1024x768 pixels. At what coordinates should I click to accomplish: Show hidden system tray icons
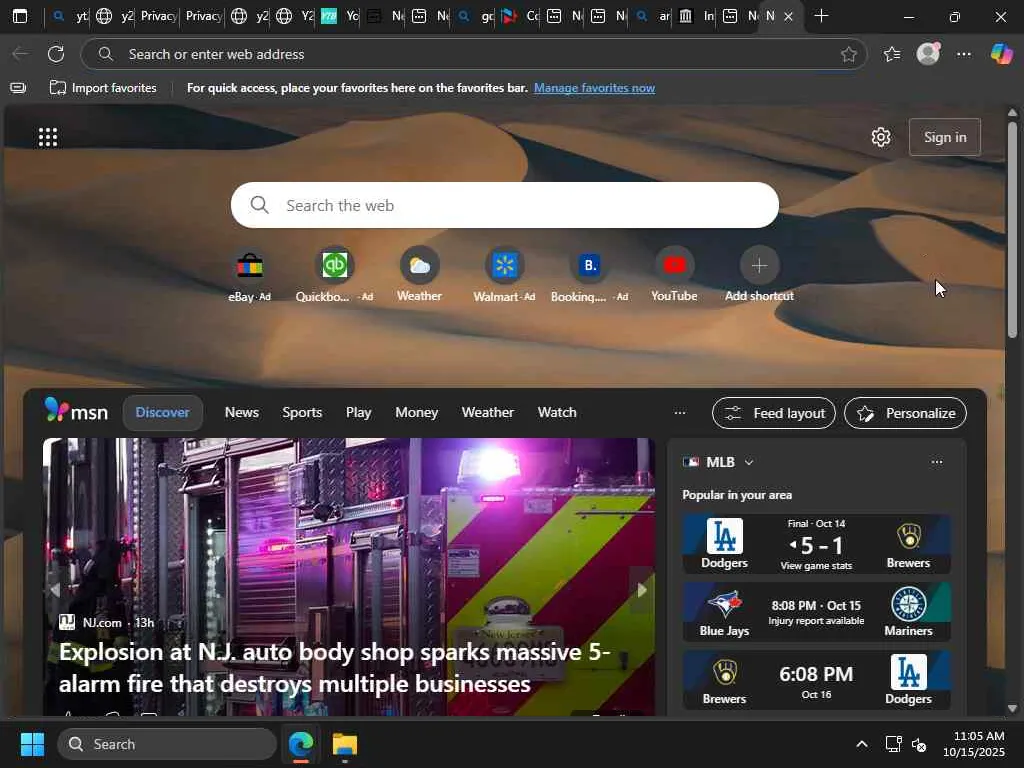pos(862,744)
